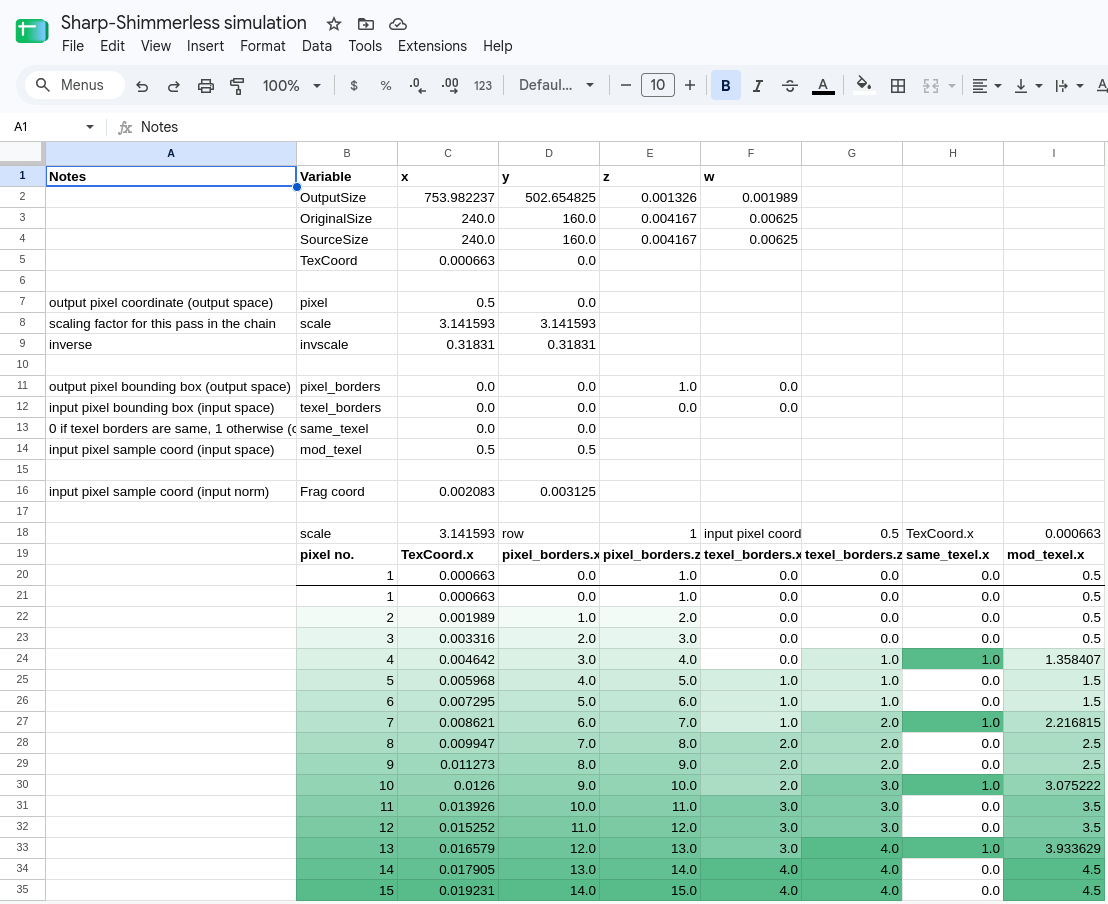Decrease decimal places

coord(418,86)
